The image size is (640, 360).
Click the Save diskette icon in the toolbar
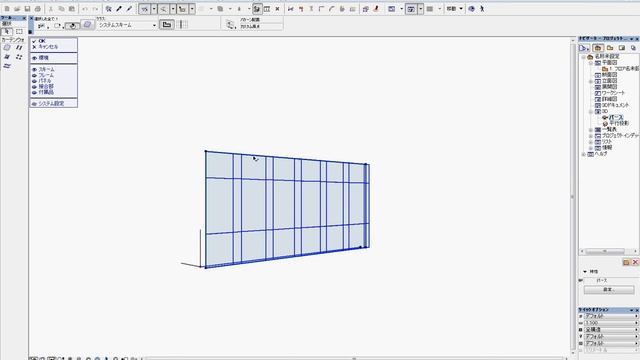(27, 9)
